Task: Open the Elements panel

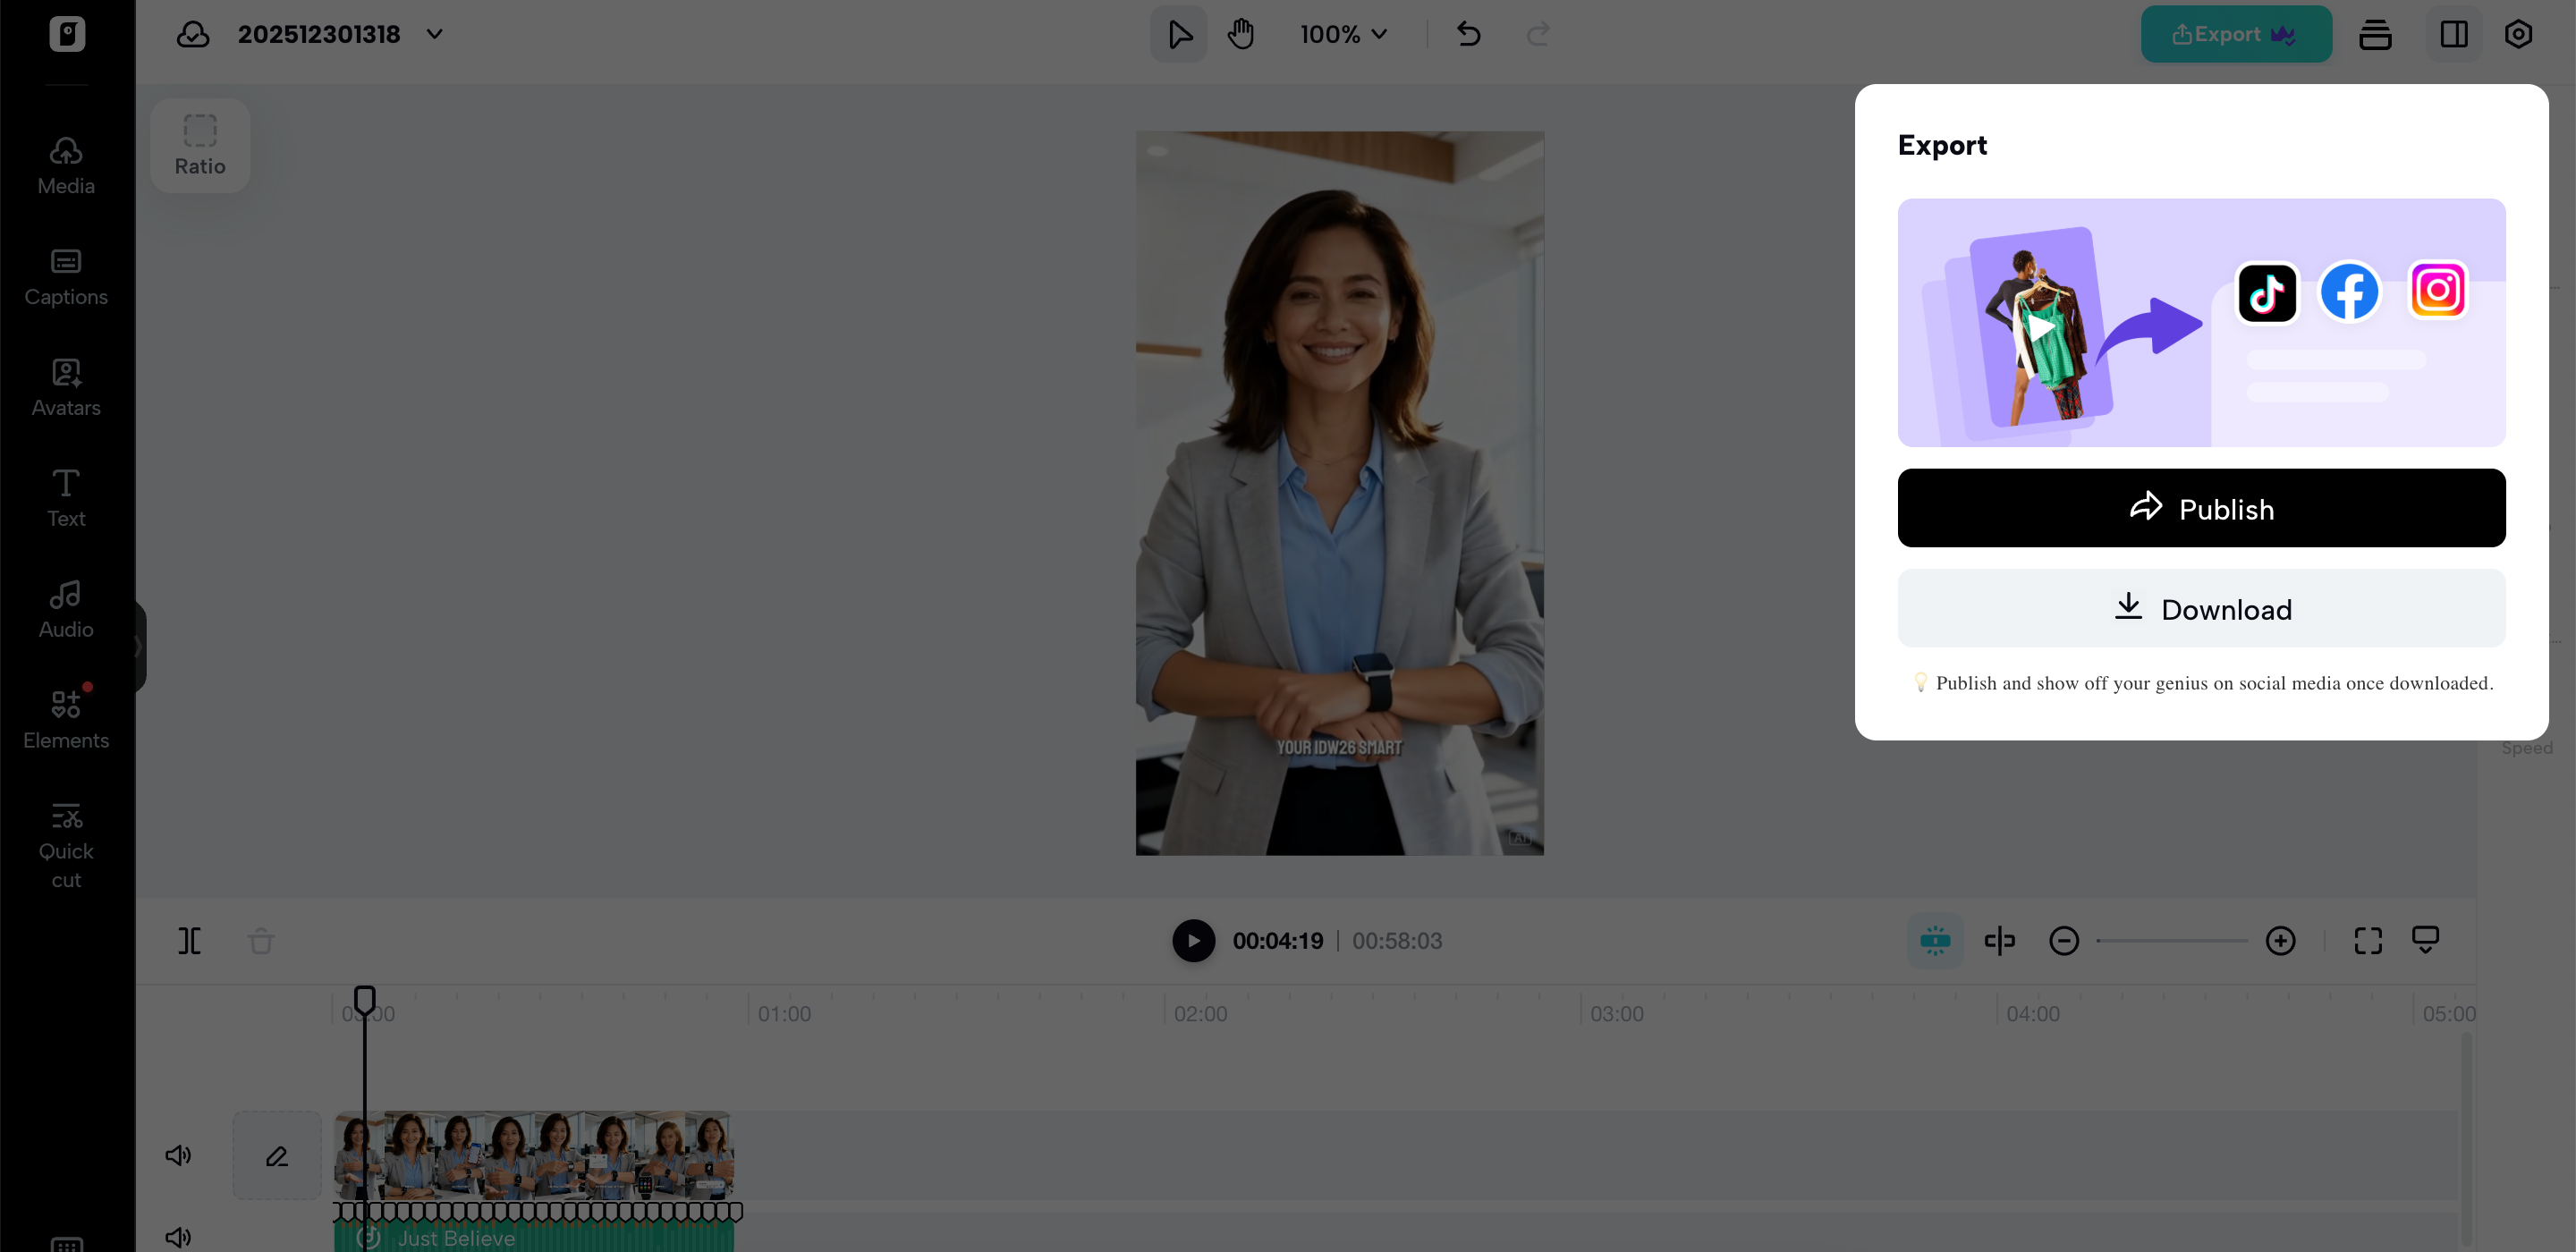Action: [x=66, y=719]
